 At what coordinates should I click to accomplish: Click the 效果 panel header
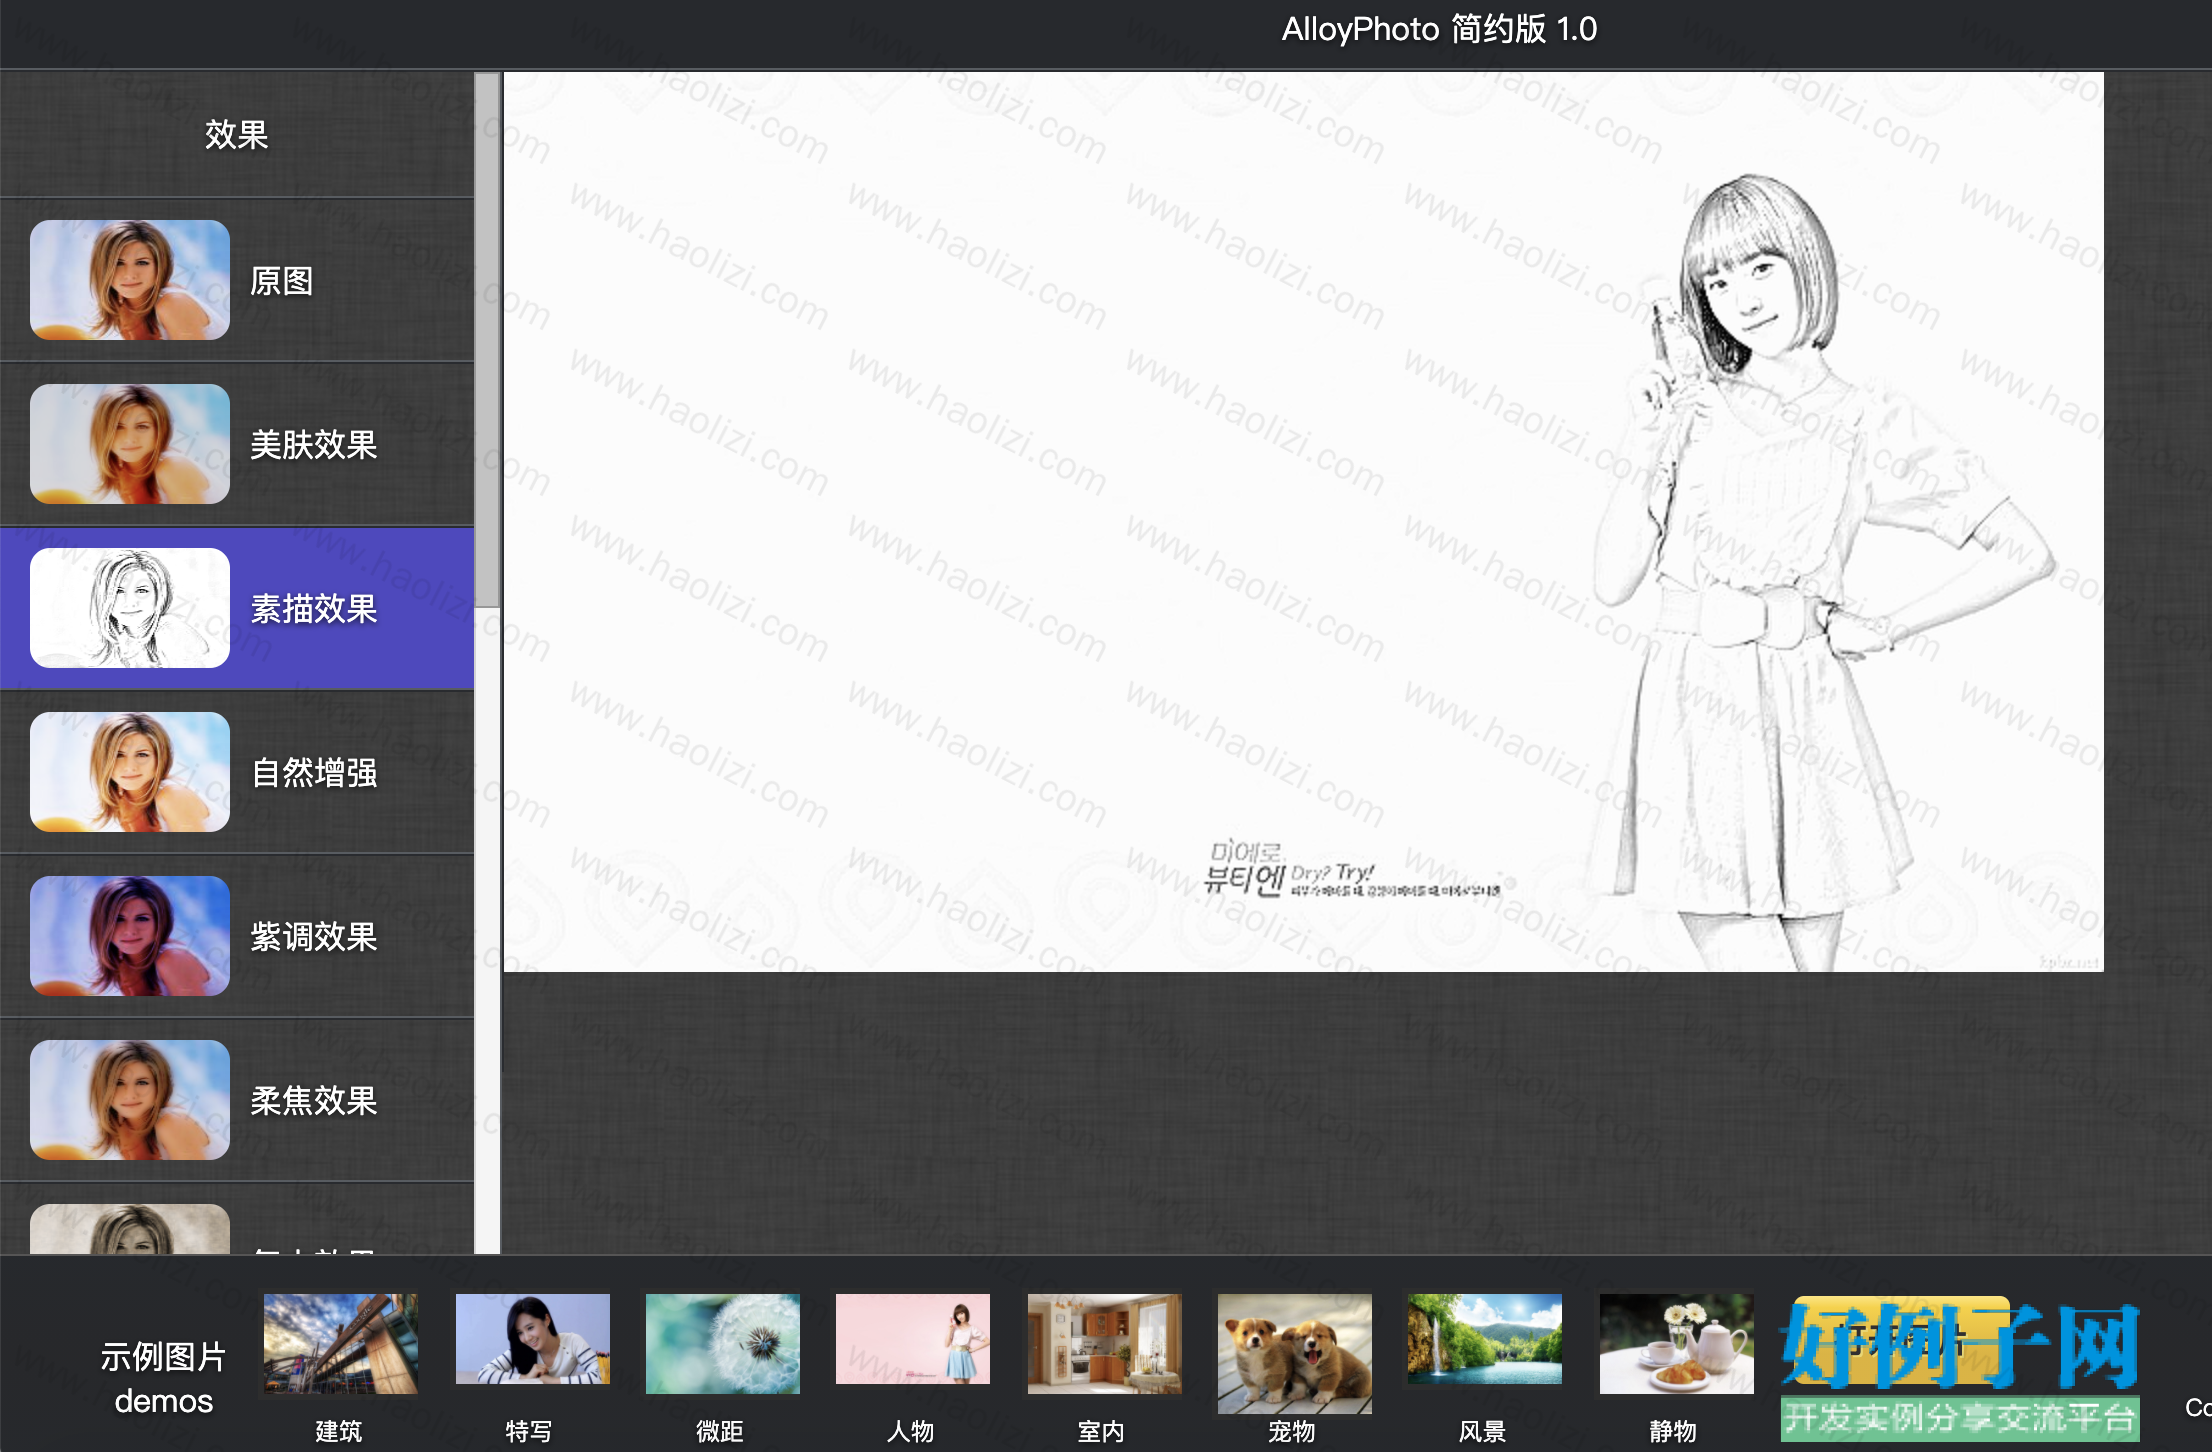pyautogui.click(x=237, y=134)
